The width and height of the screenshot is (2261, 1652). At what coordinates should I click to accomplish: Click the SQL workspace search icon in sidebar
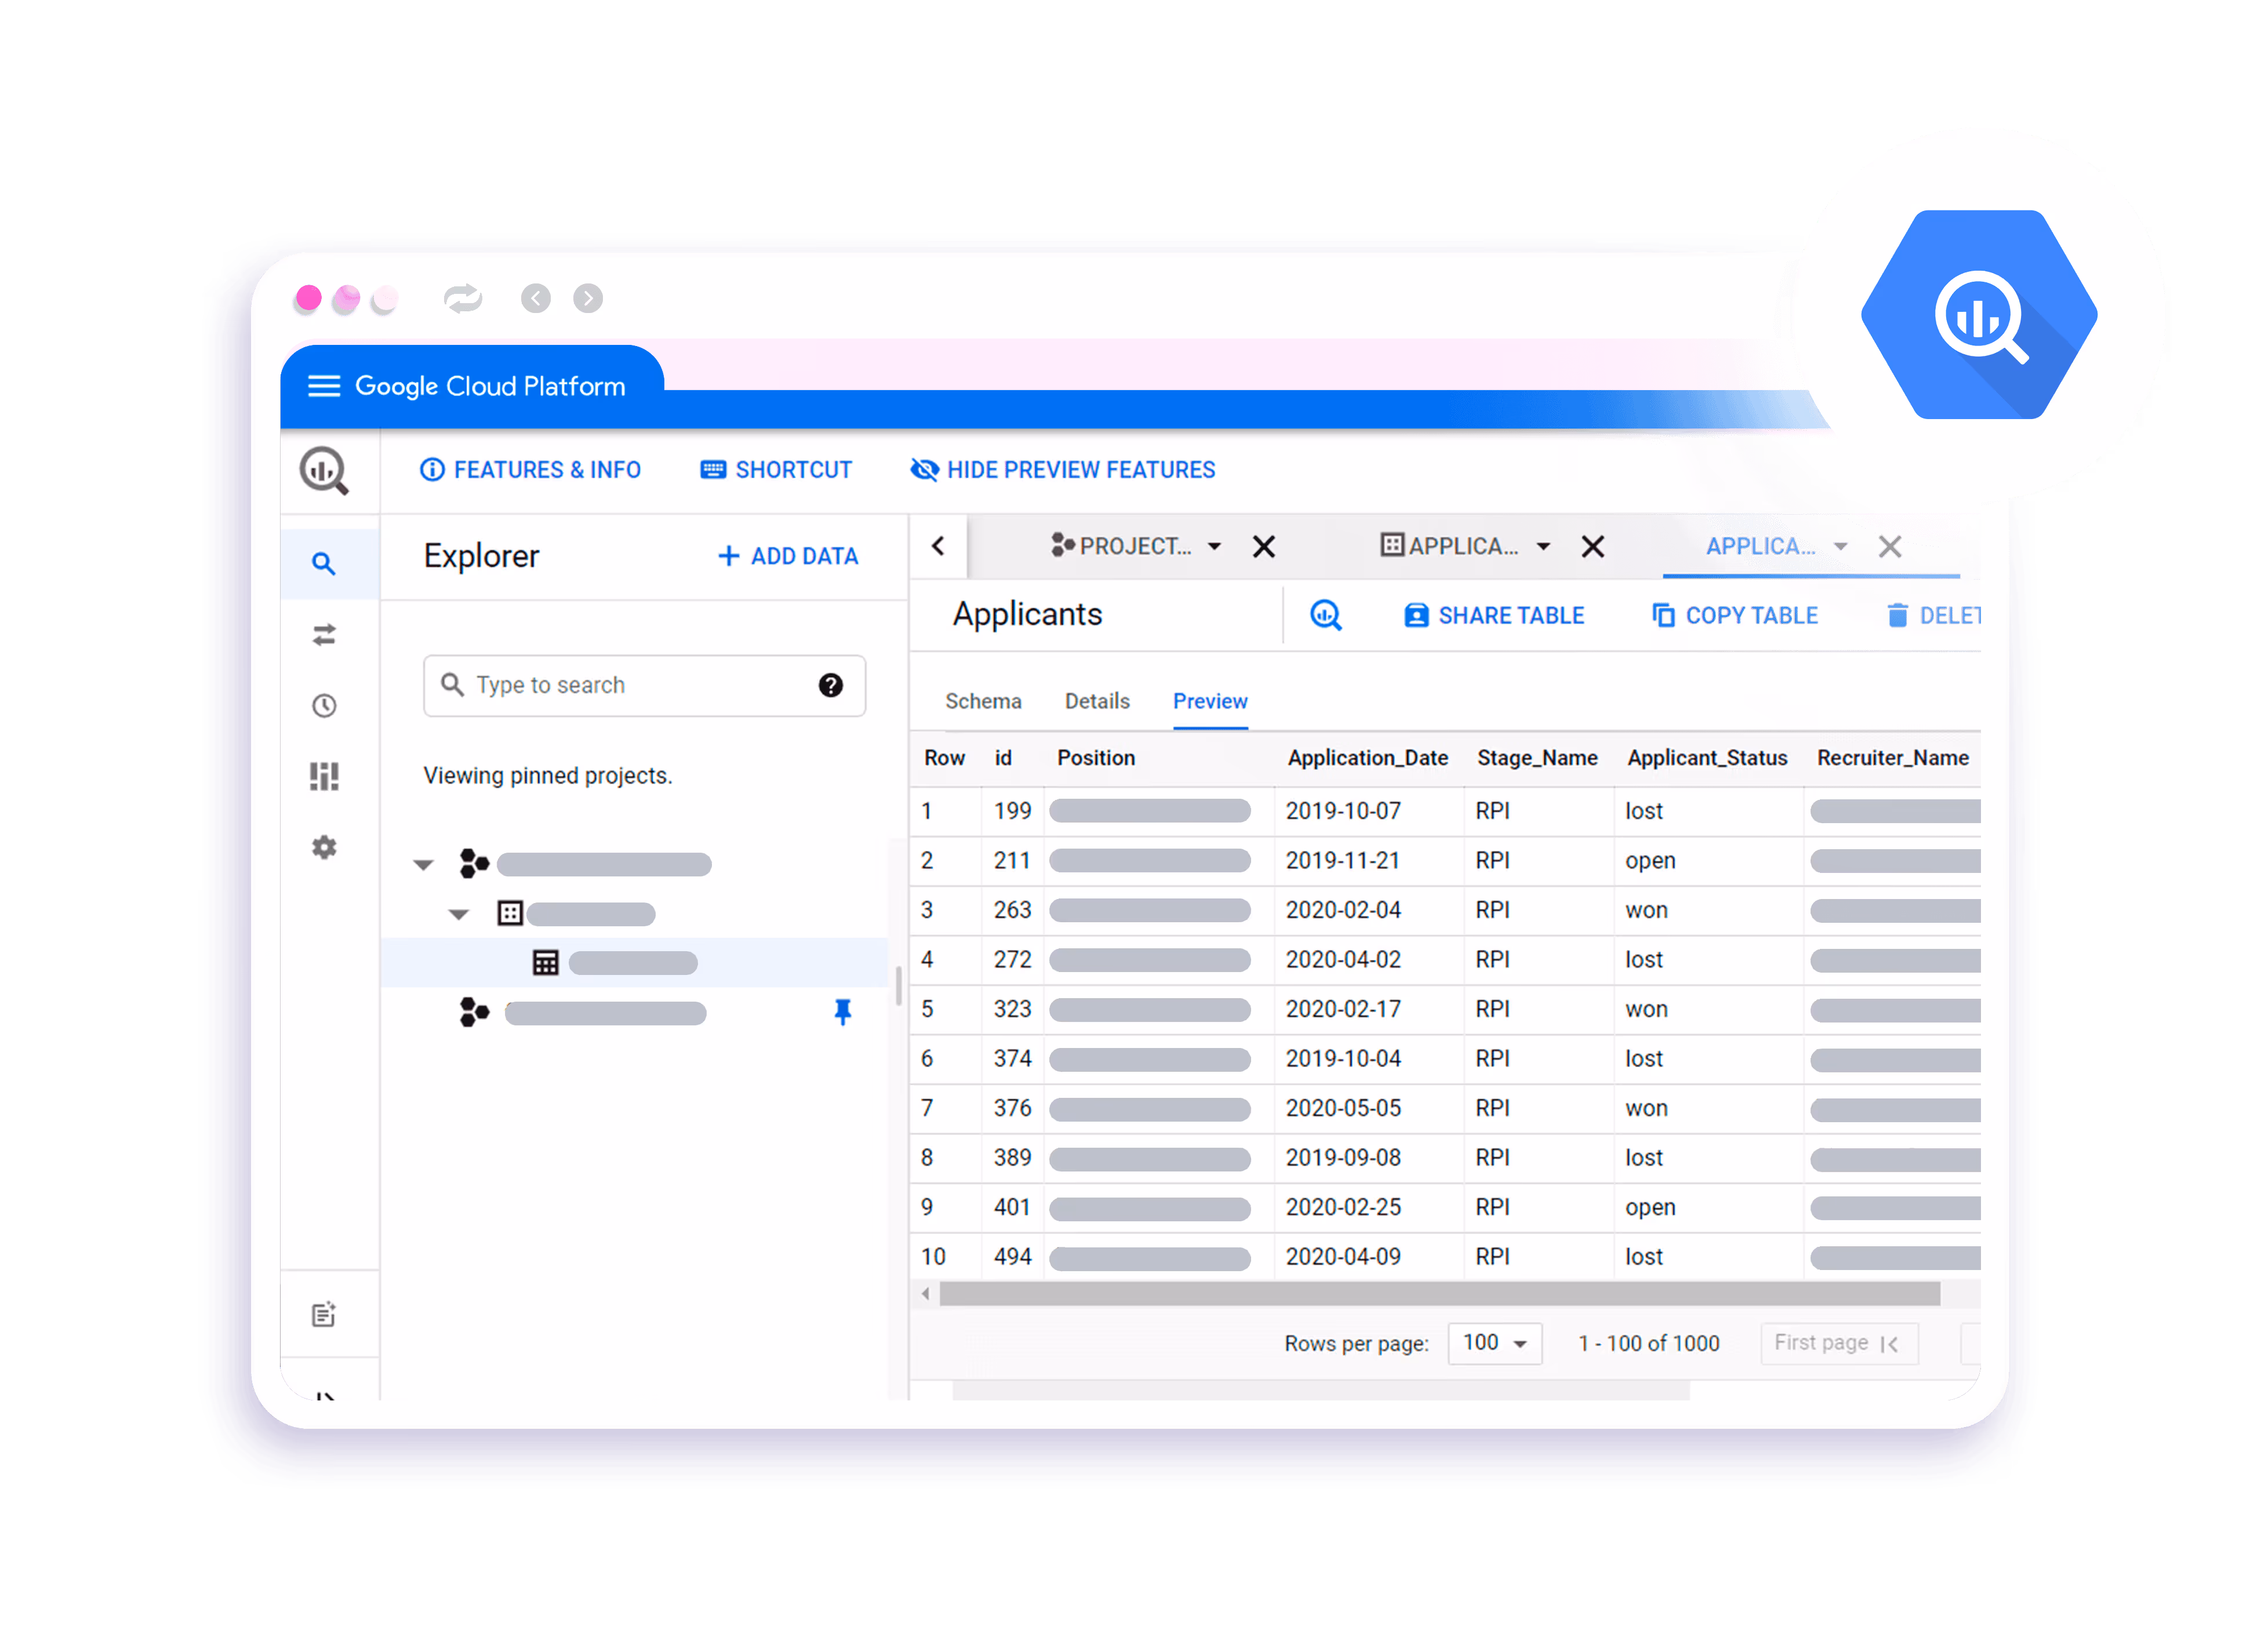click(323, 564)
